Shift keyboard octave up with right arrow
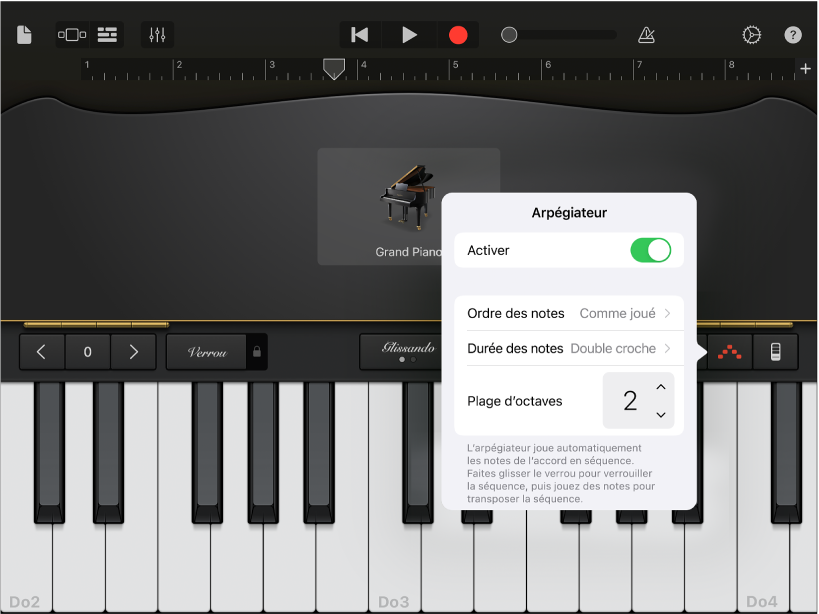The width and height of the screenshot is (819, 614). (134, 352)
